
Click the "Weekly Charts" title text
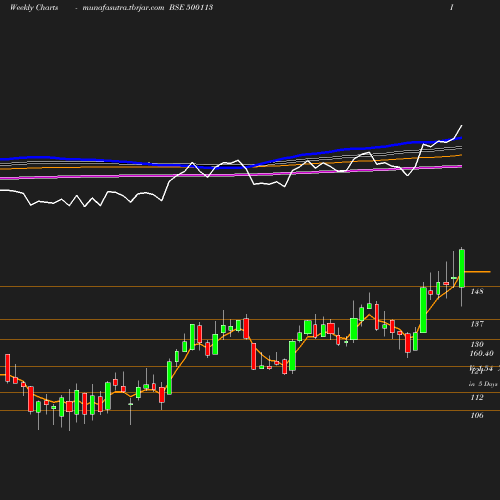point(34,8)
